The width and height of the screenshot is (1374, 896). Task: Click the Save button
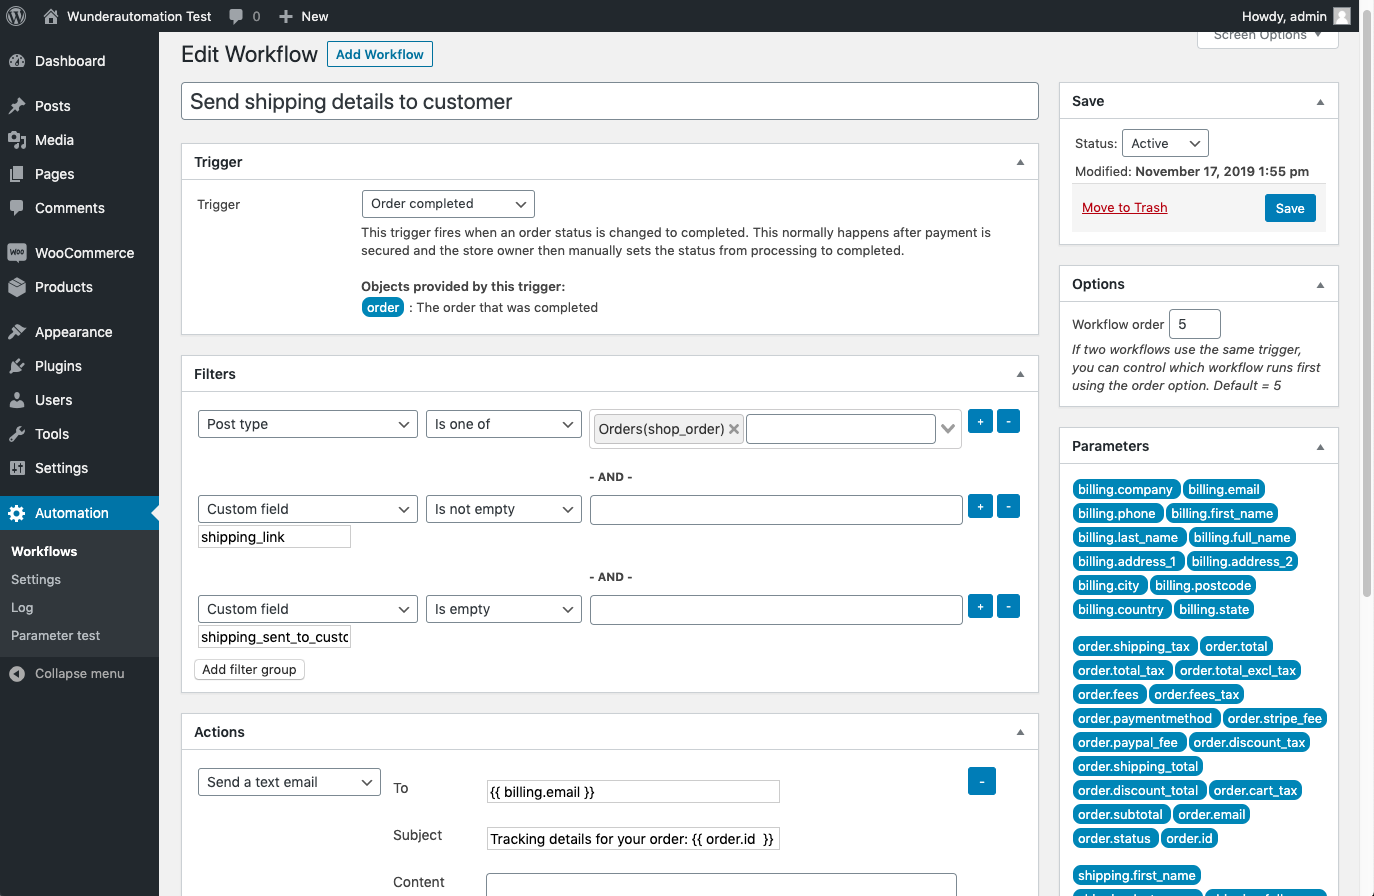(1289, 208)
